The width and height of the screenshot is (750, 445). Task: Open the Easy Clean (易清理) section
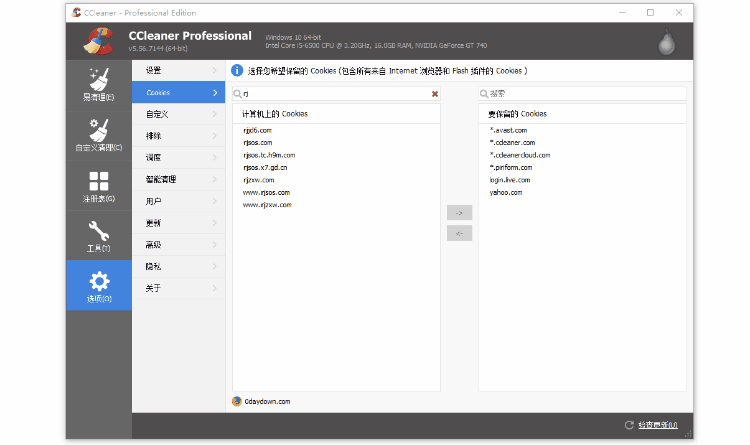99,85
